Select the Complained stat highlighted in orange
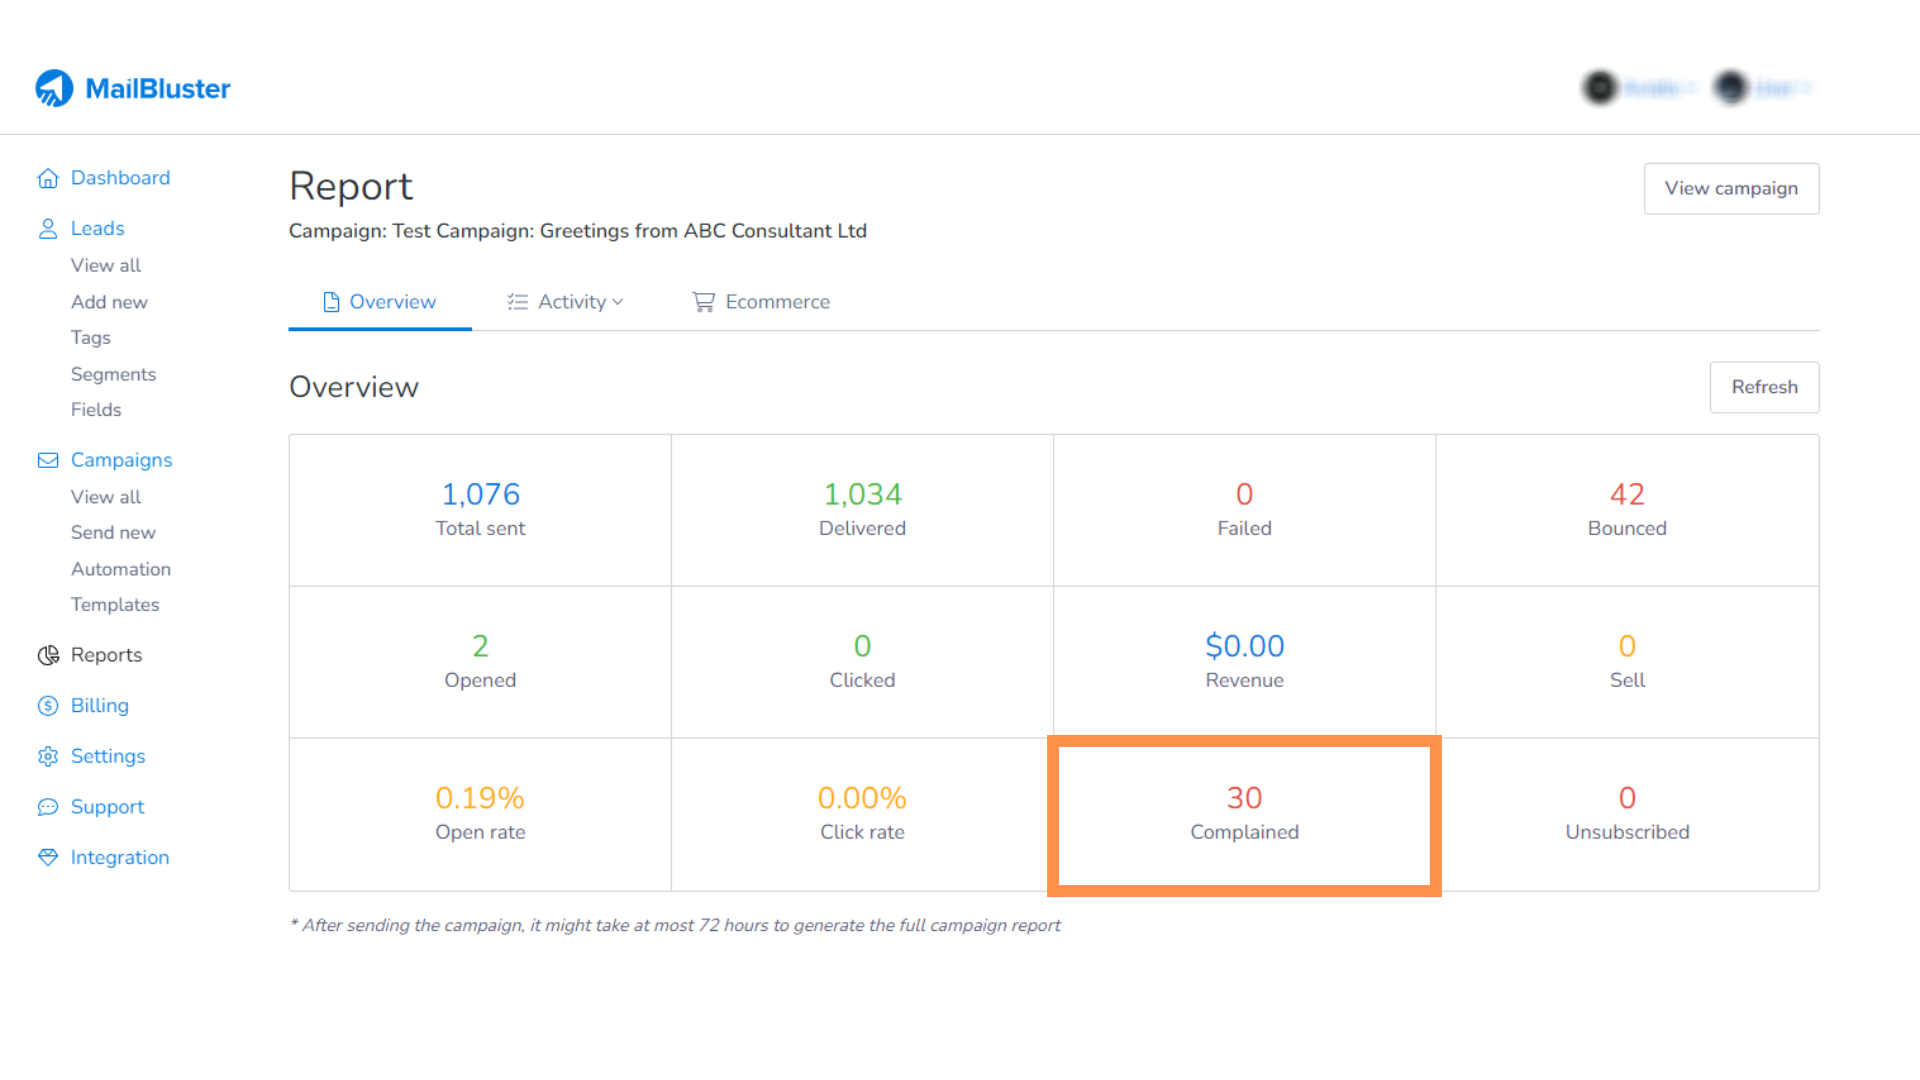Viewport: 1920px width, 1080px height. click(x=1244, y=812)
